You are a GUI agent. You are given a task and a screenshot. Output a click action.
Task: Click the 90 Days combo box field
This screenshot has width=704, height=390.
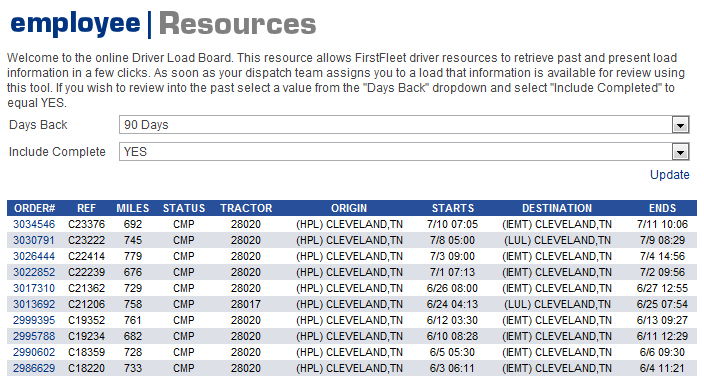404,125
